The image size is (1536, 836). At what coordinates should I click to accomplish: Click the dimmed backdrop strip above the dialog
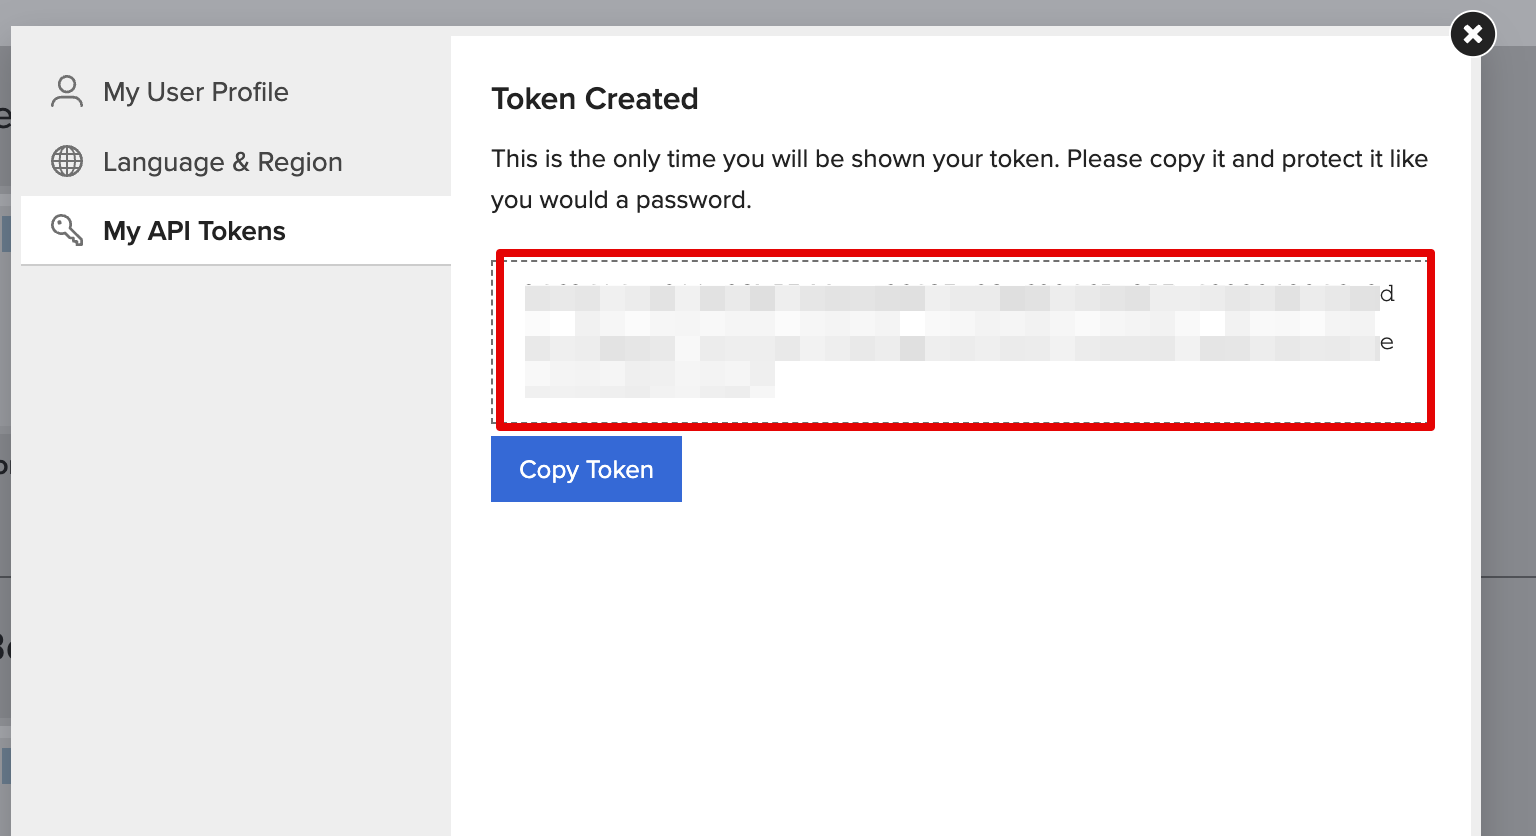[700, 12]
